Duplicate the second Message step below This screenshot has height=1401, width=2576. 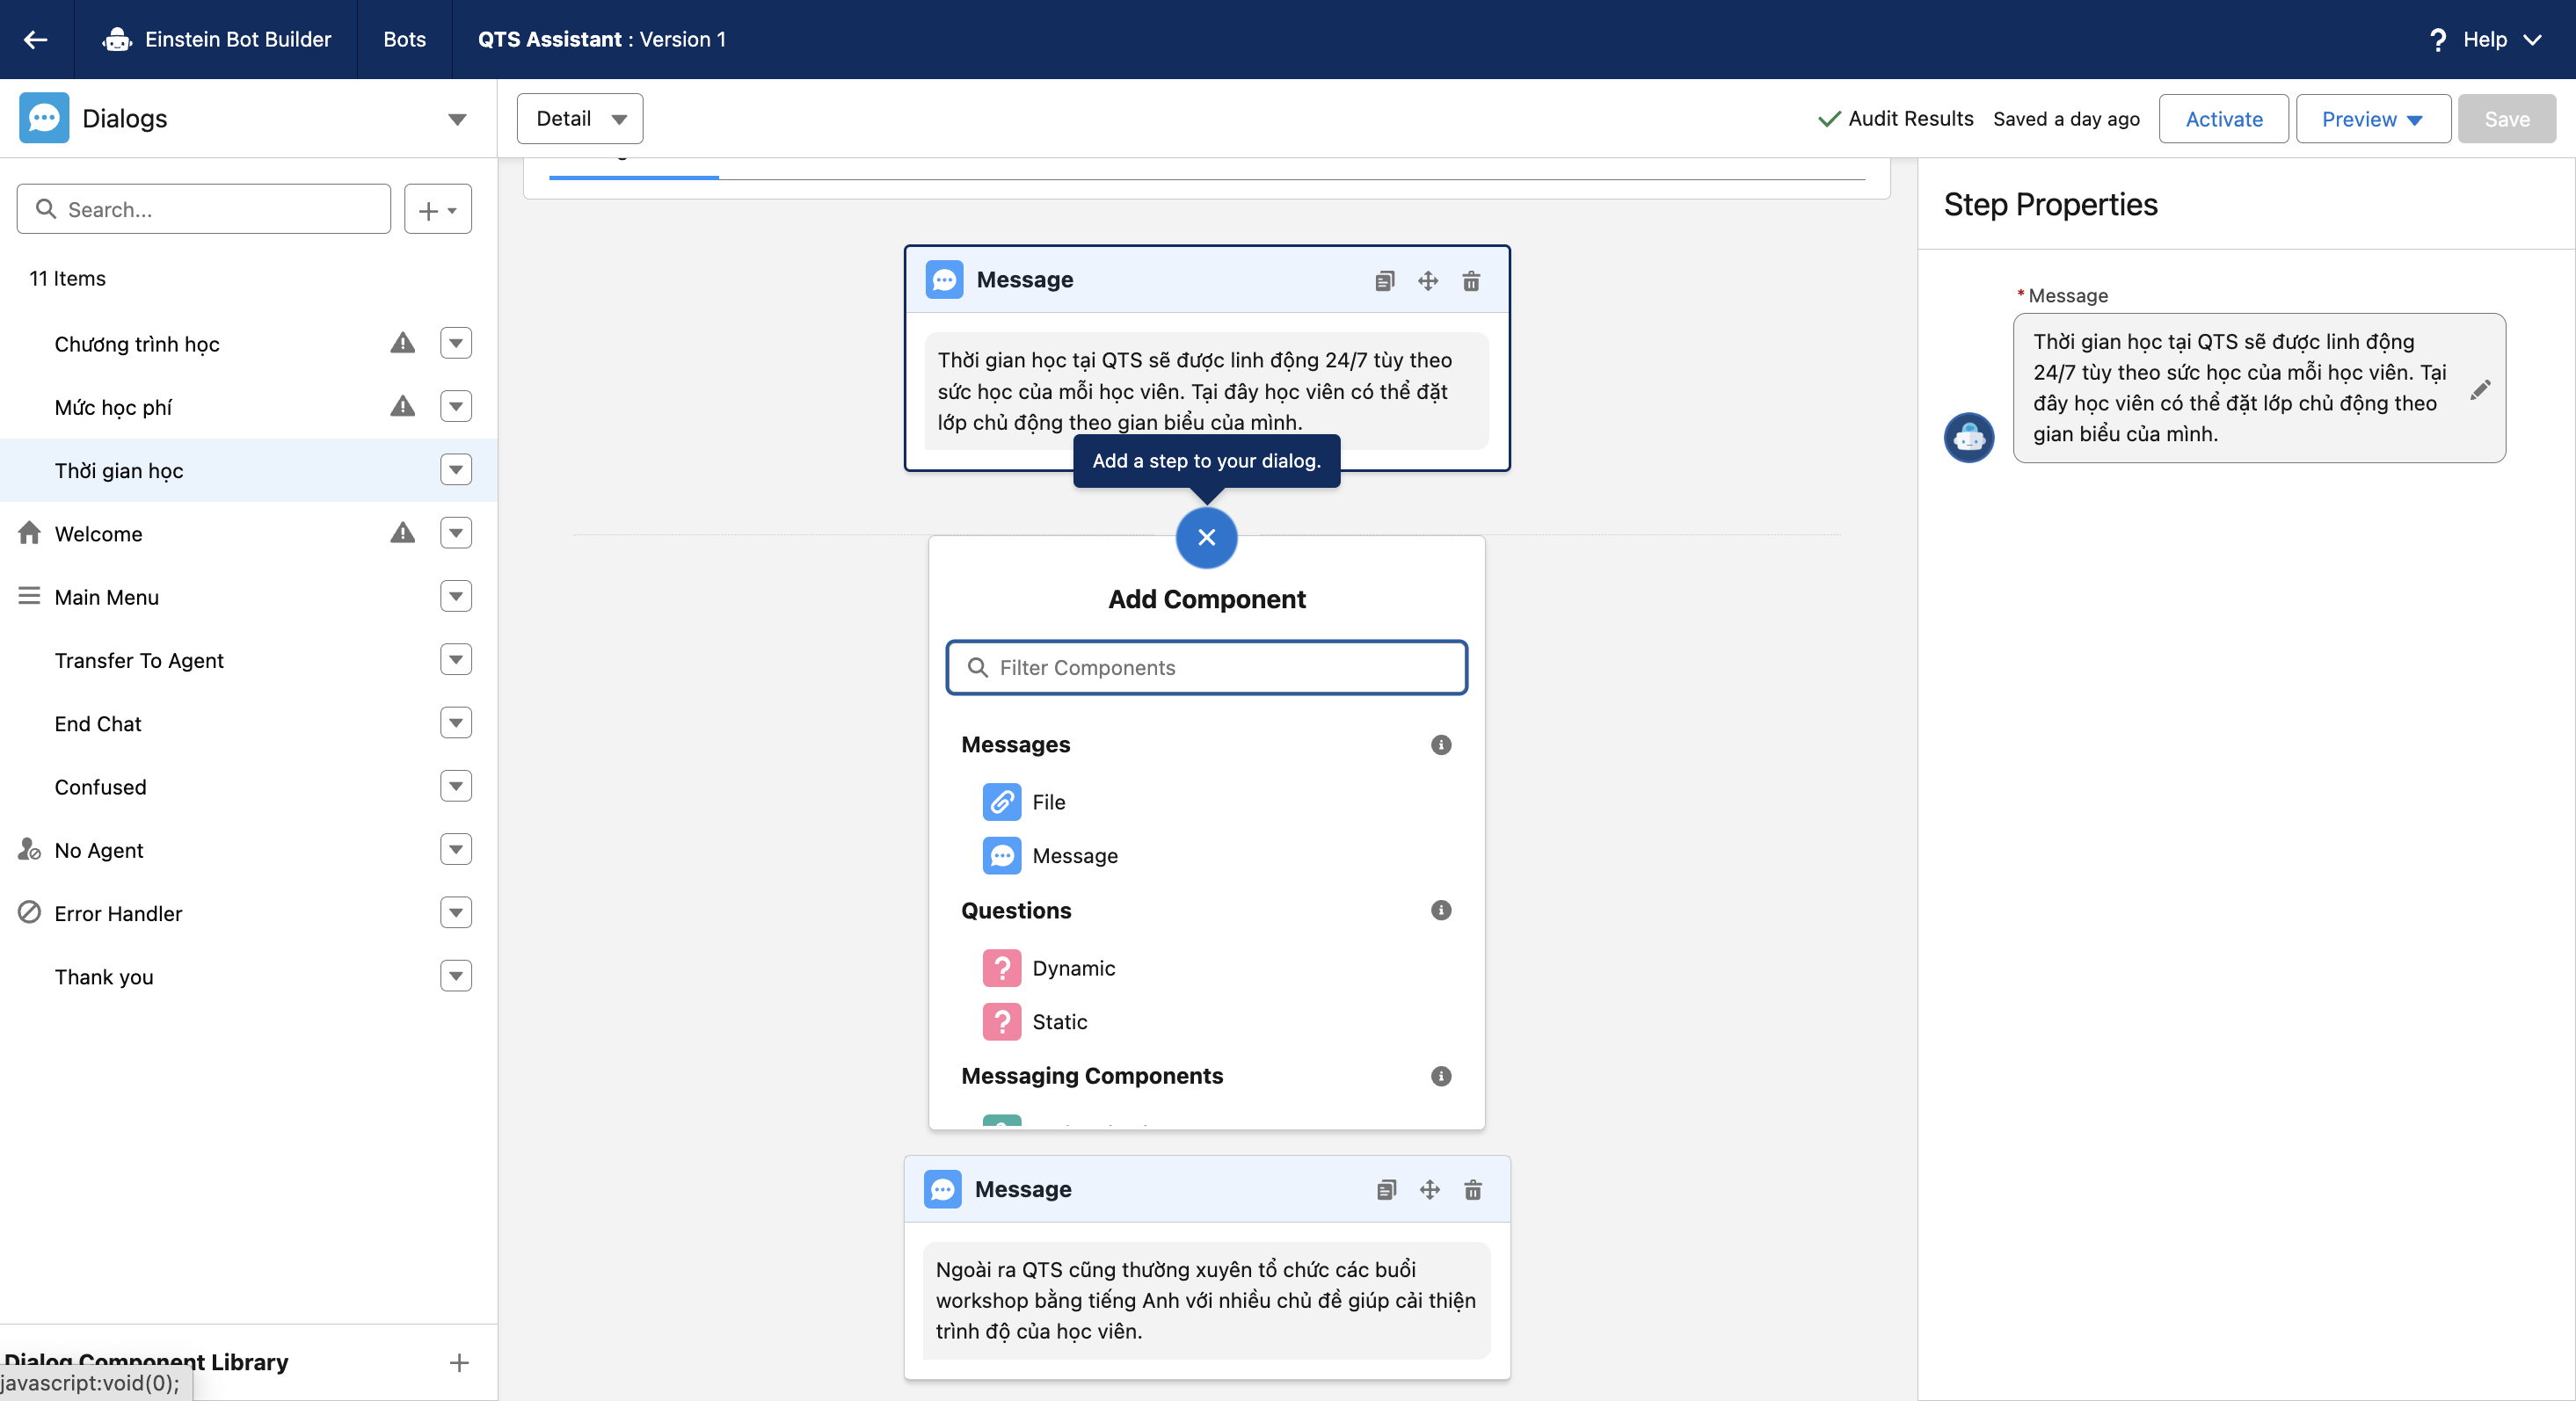pos(1386,1190)
